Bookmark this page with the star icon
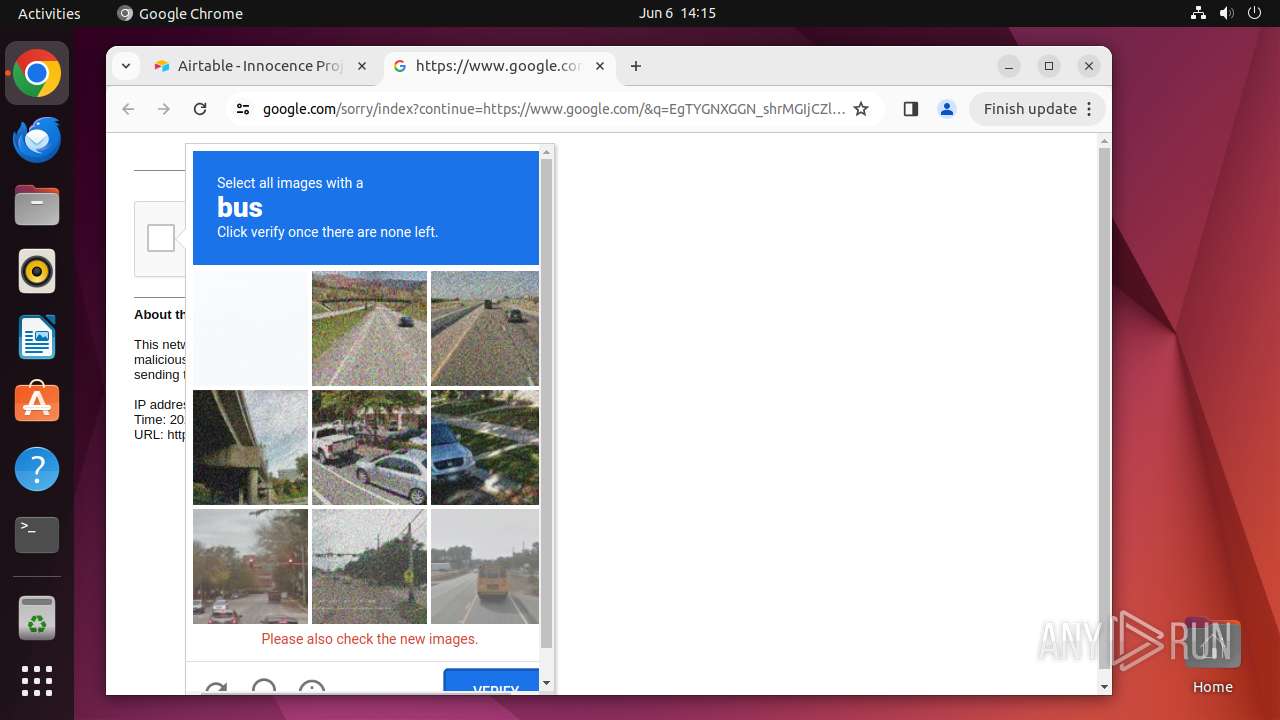Screen dimensions: 1280x720 pos(861,109)
